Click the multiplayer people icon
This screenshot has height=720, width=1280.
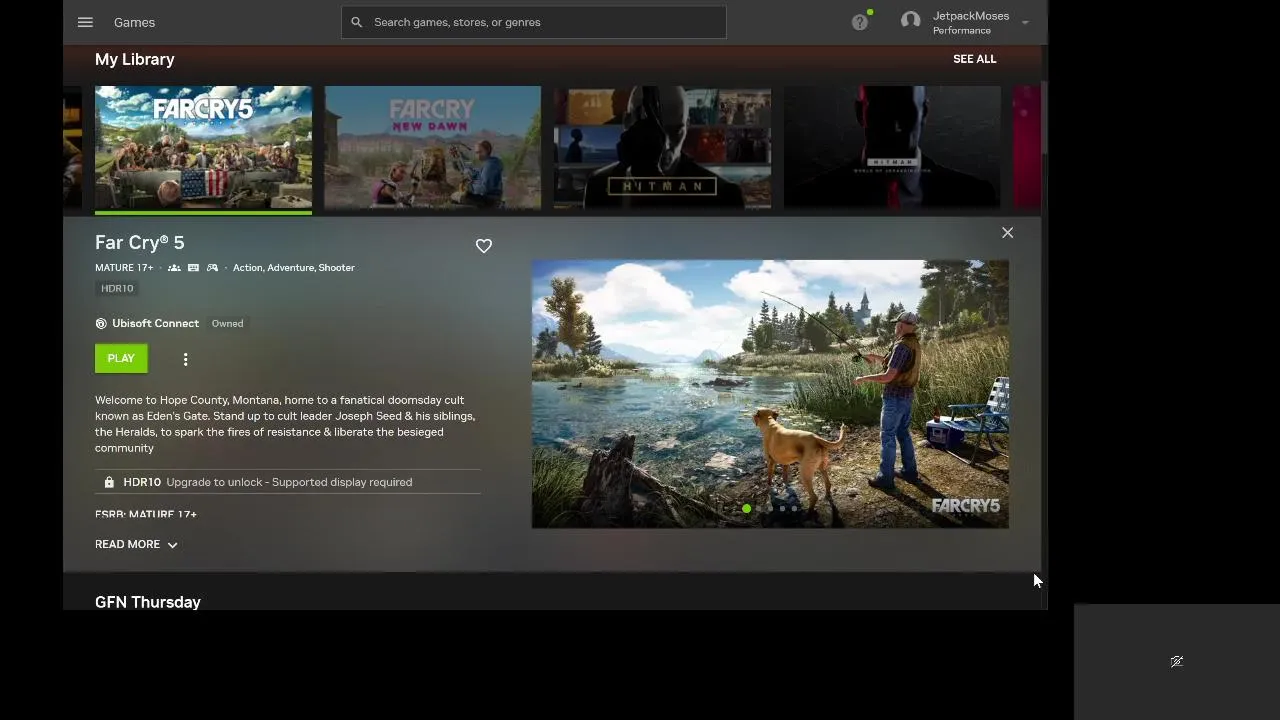click(174, 268)
